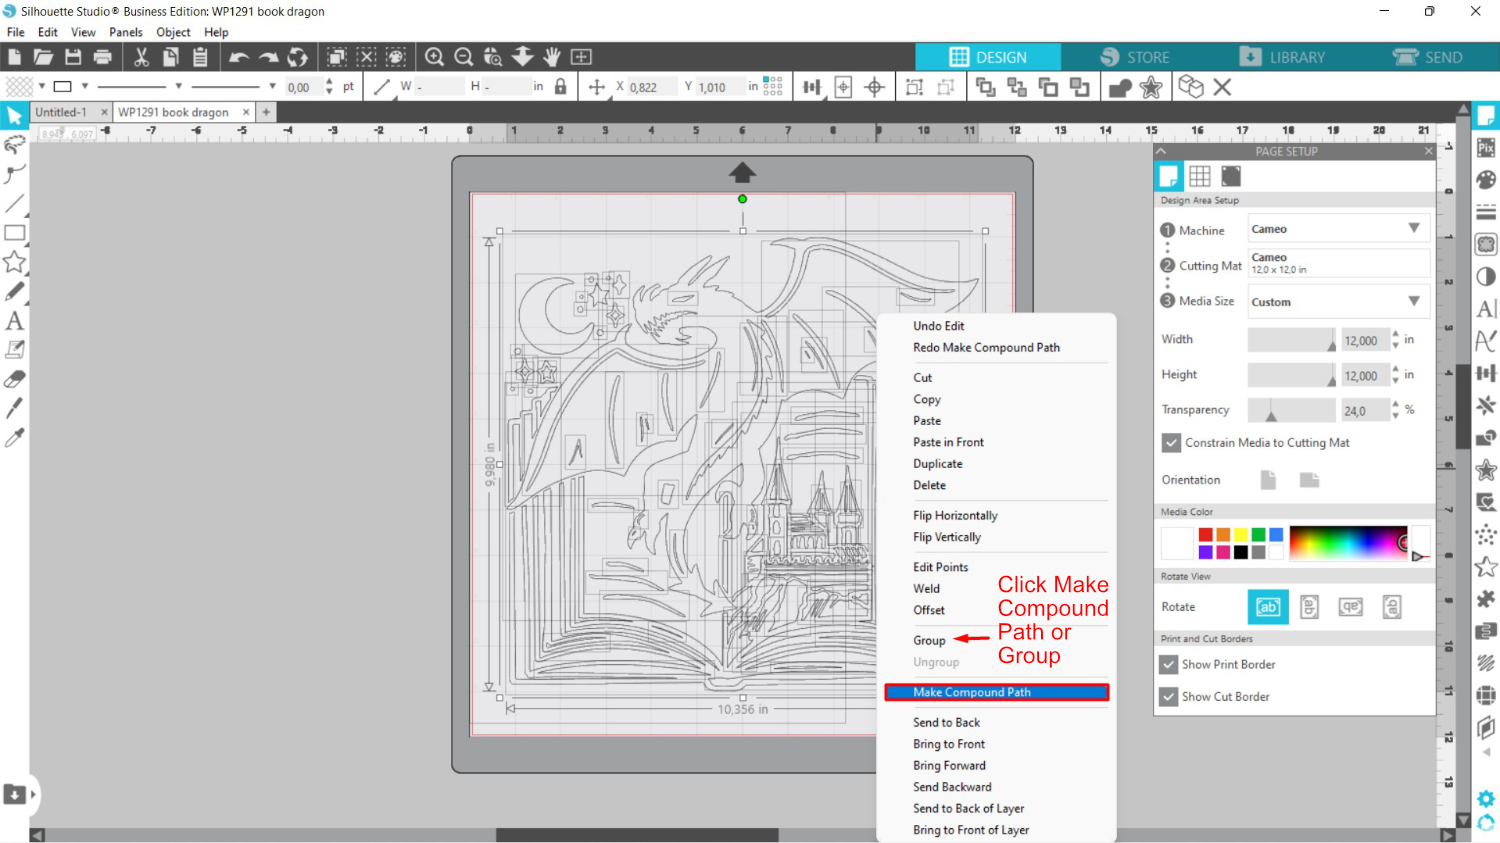Choose Group in the context menu

point(929,640)
